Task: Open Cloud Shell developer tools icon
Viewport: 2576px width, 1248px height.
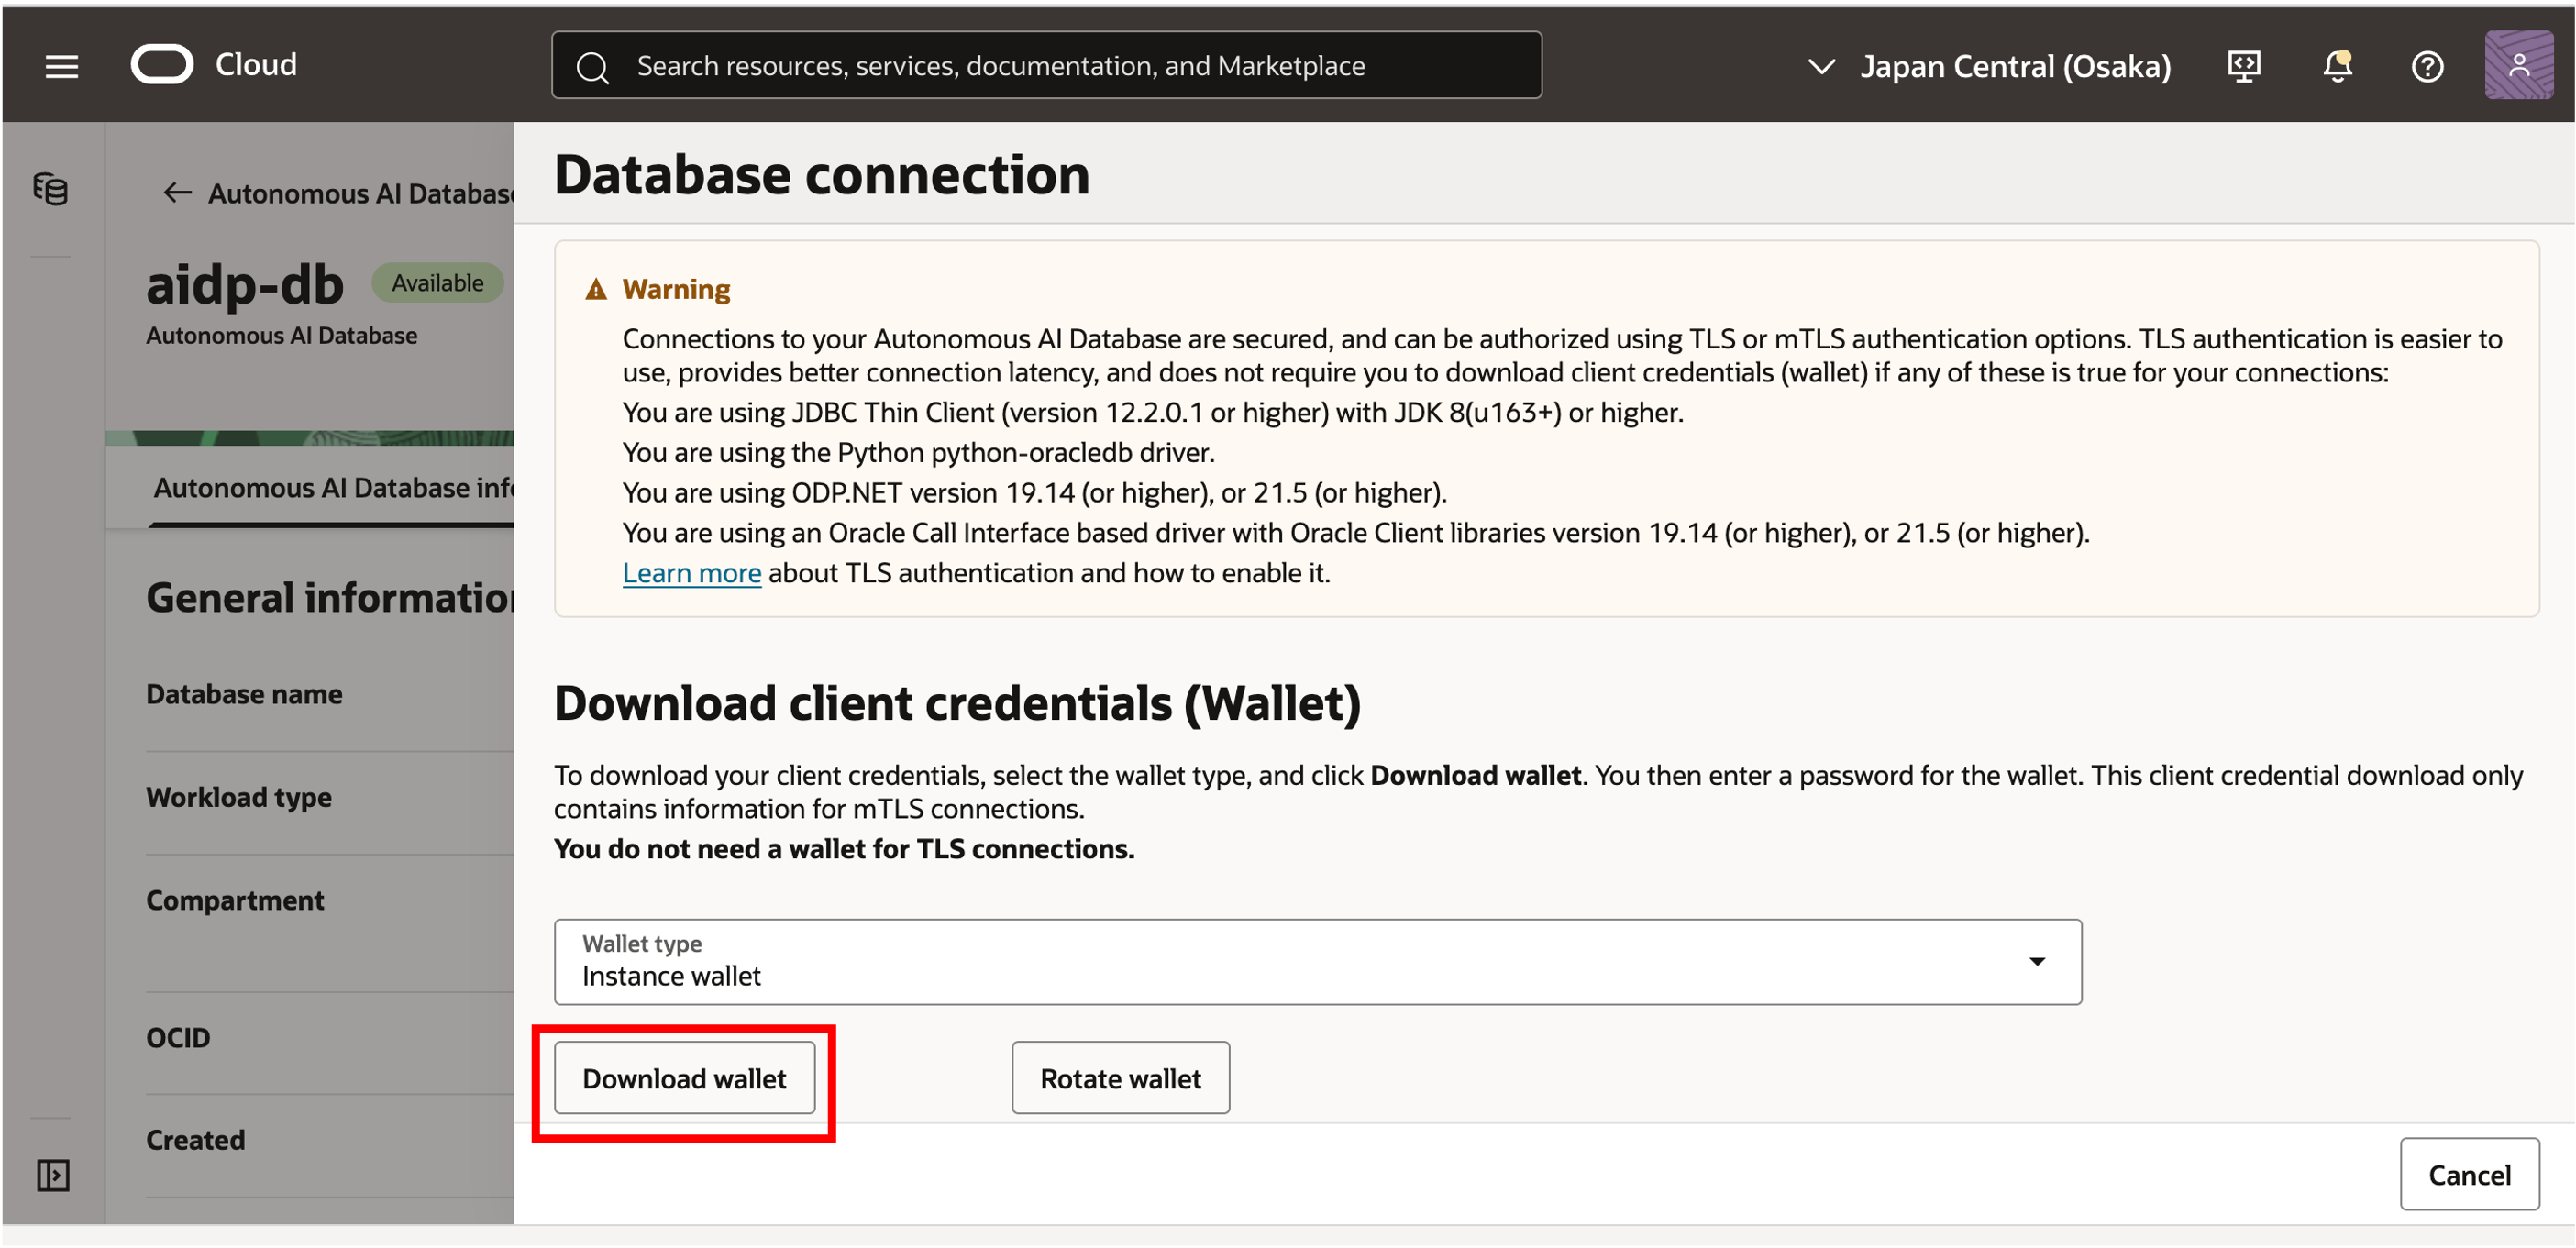Action: pyautogui.click(x=2244, y=66)
